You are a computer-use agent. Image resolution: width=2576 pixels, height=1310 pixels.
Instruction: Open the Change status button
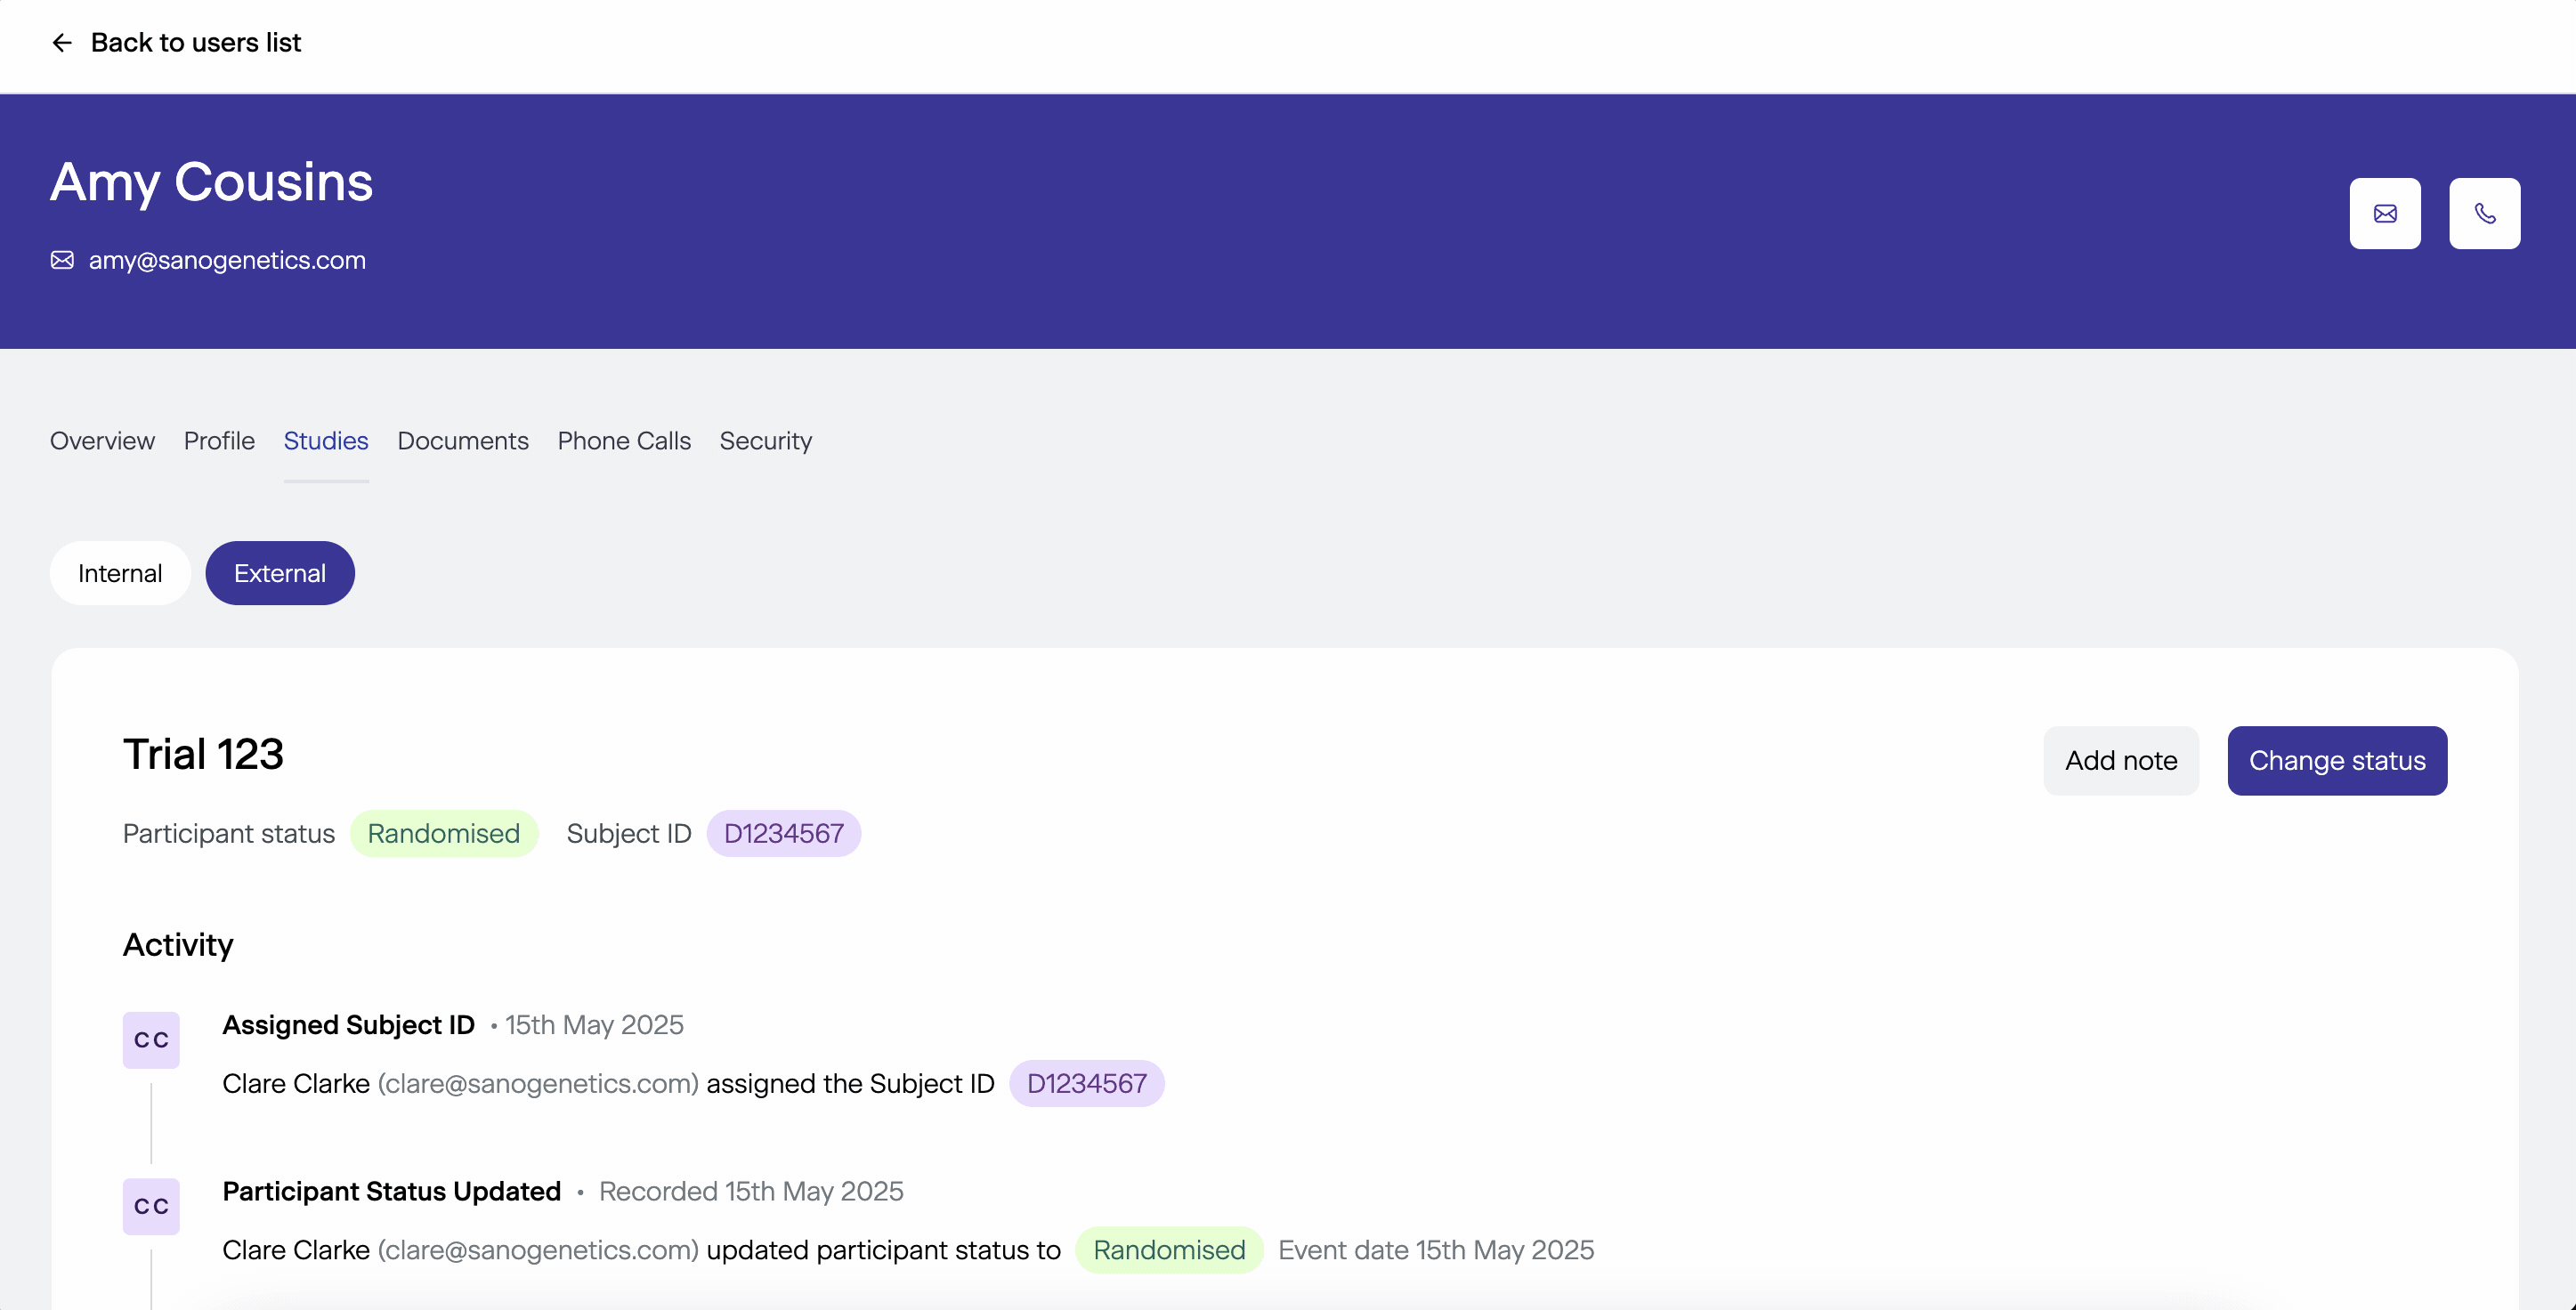click(2337, 761)
